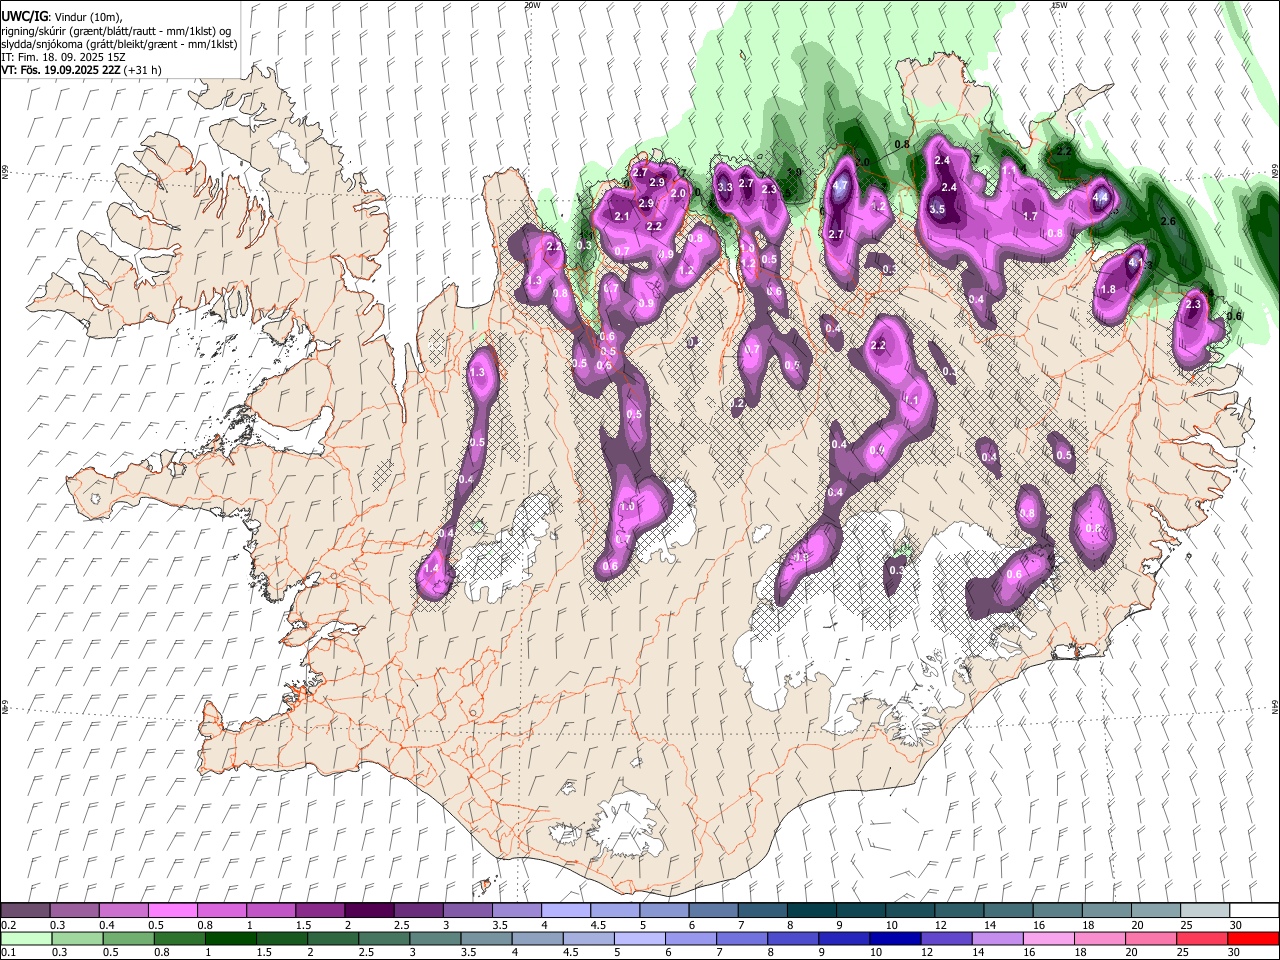Pick the green 0.5–0.8 swatch in the bottom legend row
Image resolution: width=1280 pixels, height=960 pixels.
pyautogui.click(x=128, y=939)
